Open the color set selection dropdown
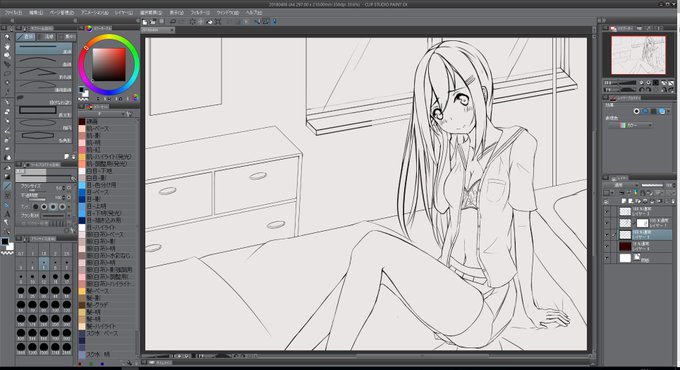680x370 pixels. coord(105,114)
